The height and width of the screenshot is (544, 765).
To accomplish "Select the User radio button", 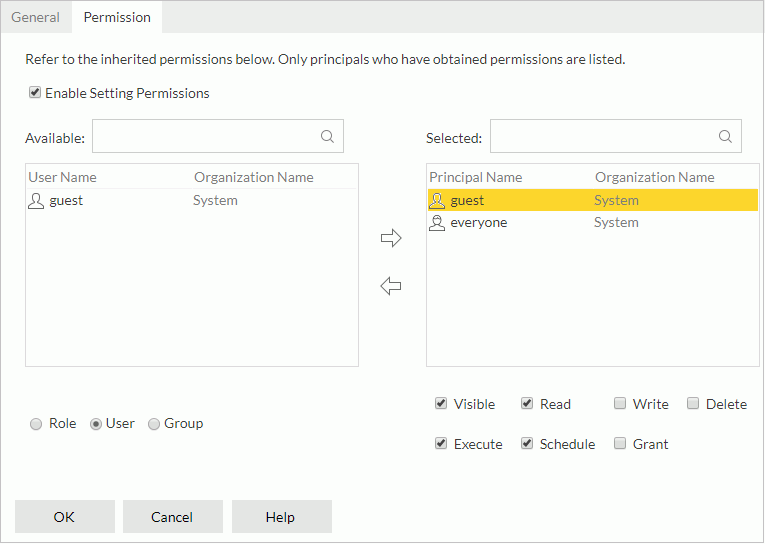I will [96, 424].
